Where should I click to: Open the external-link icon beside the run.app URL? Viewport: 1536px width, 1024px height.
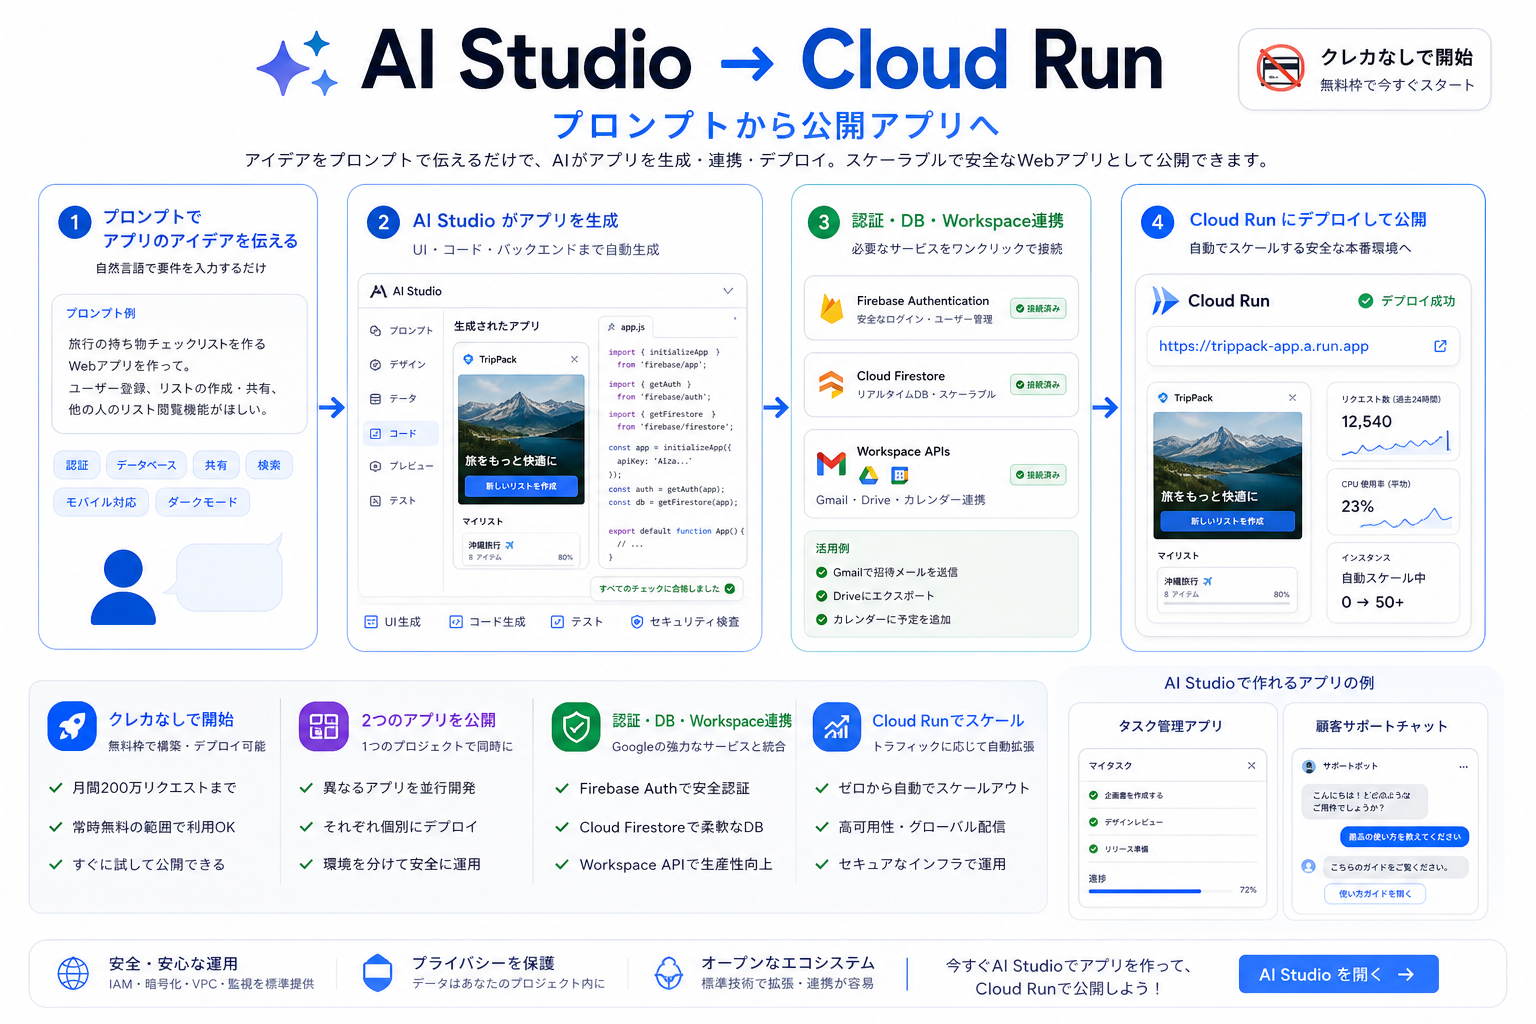1440,346
